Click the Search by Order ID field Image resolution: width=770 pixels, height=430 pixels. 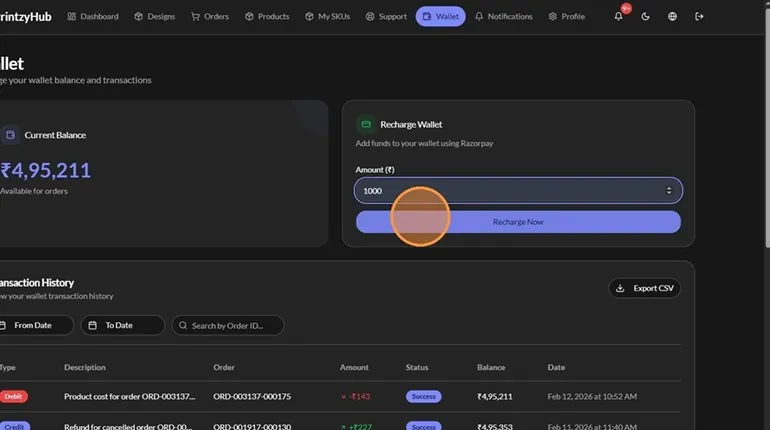[228, 325]
